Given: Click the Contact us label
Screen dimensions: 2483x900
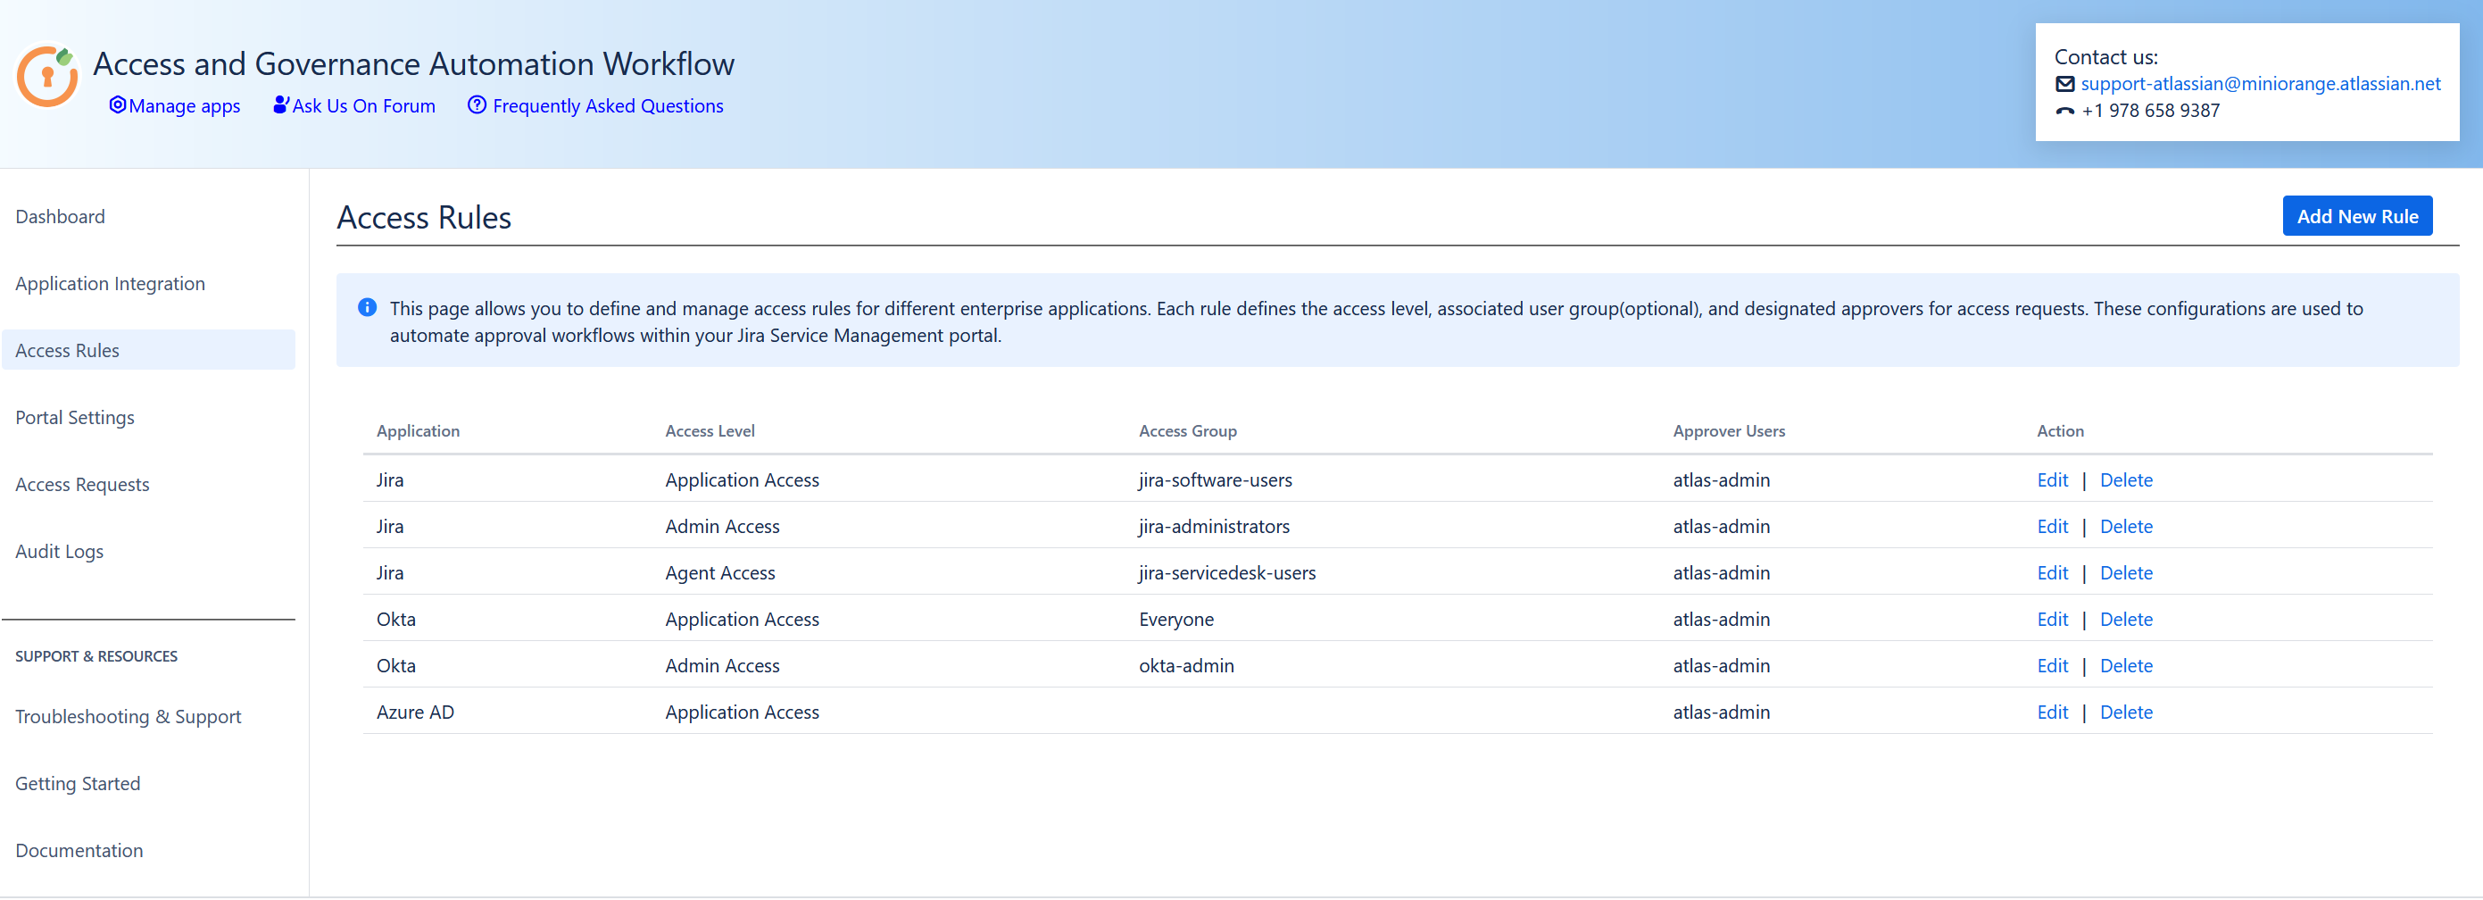Looking at the screenshot, I should pyautogui.click(x=2106, y=57).
